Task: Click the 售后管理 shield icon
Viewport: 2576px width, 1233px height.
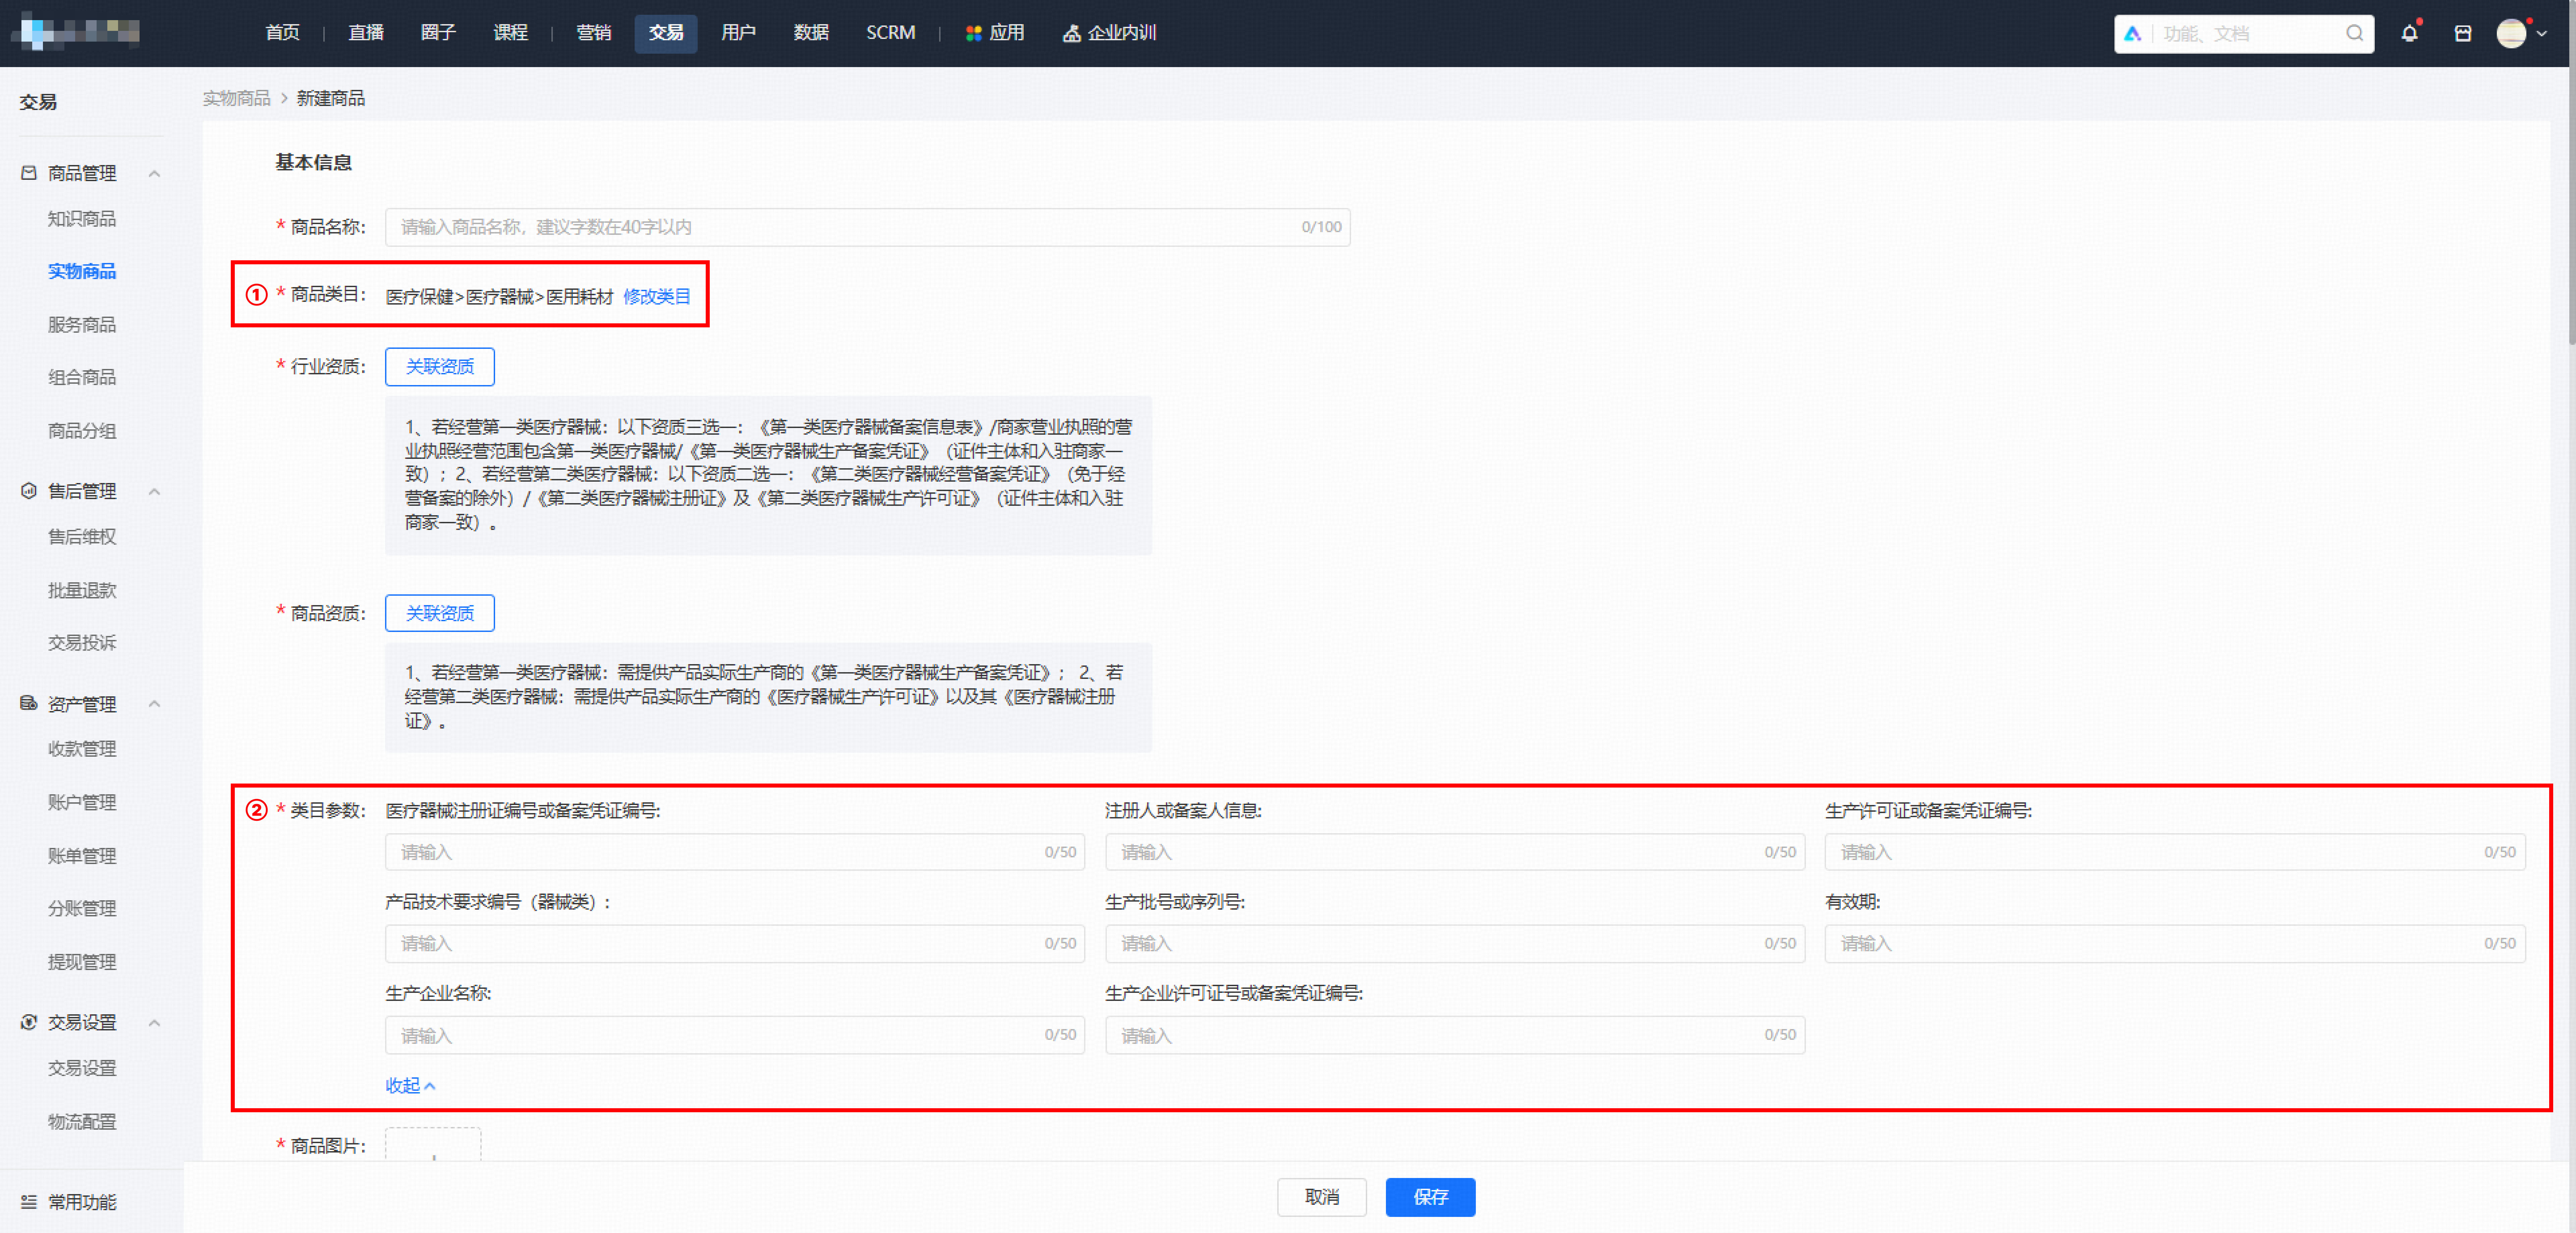Action: 29,491
